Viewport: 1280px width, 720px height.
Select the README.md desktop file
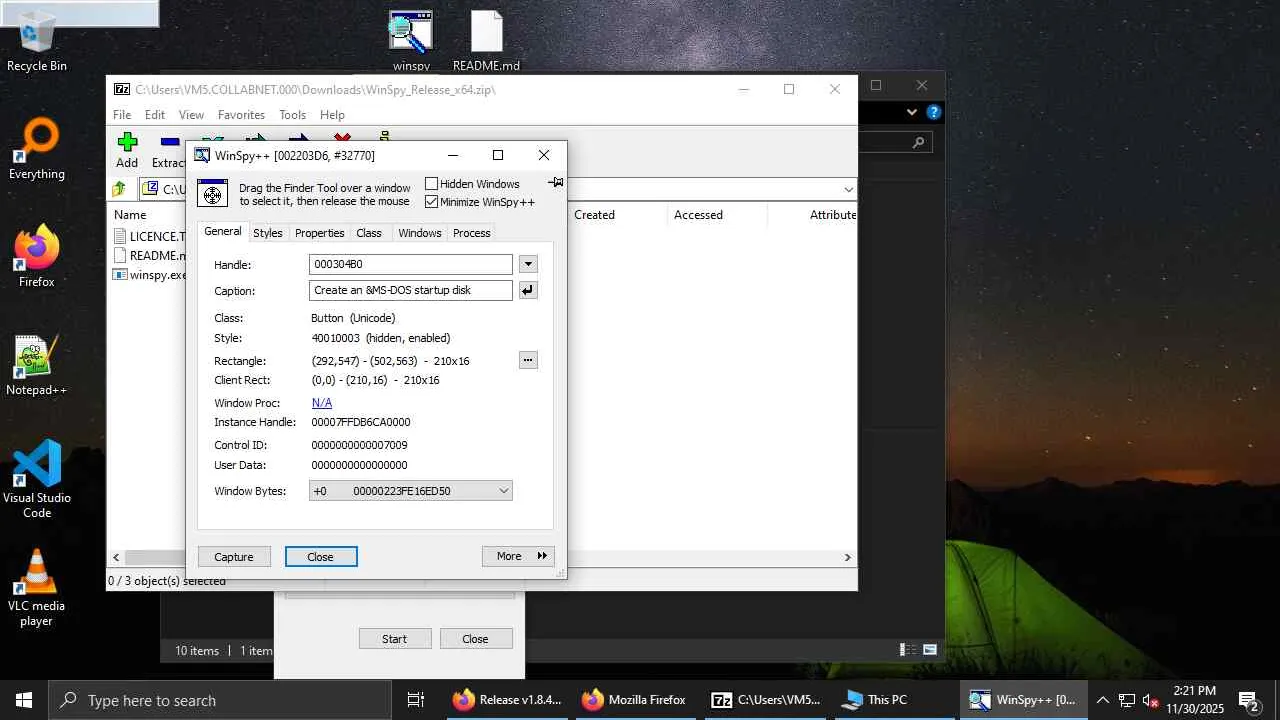click(x=486, y=41)
